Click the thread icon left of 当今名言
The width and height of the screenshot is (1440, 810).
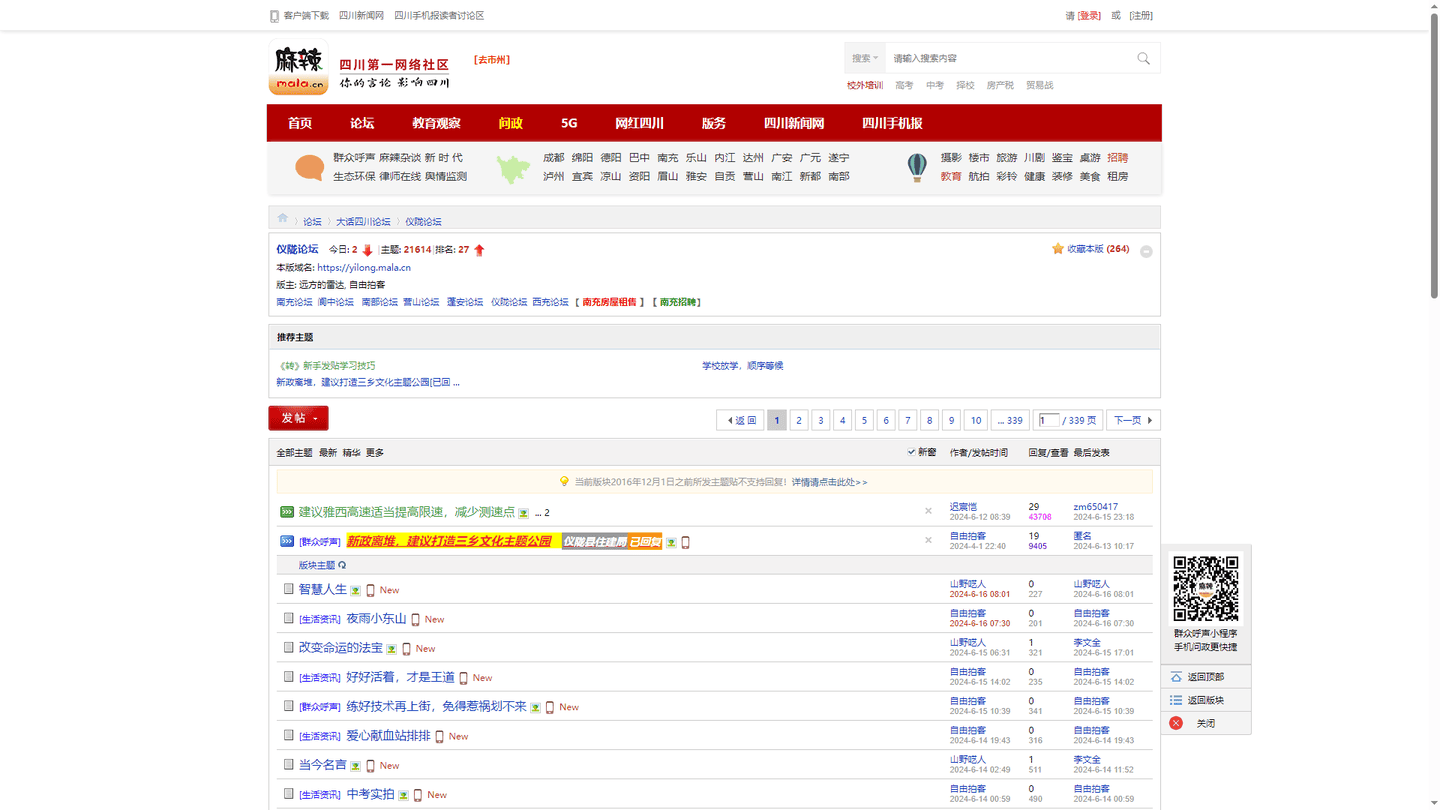[288, 765]
